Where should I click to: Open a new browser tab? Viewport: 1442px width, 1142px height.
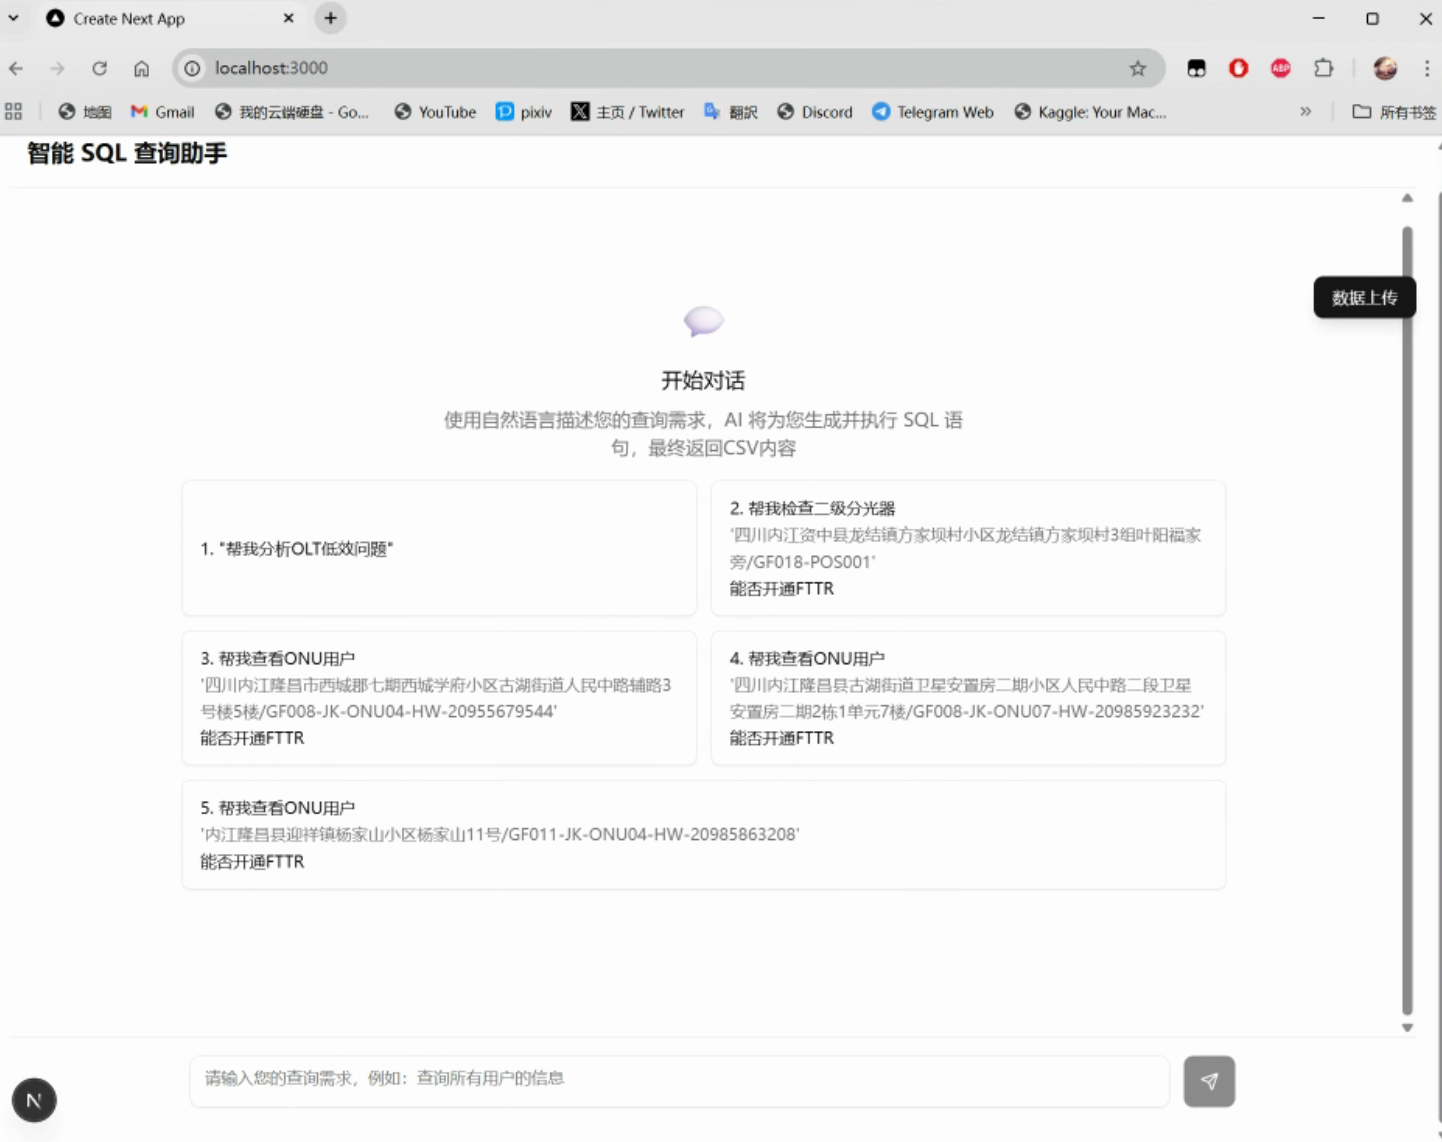(x=330, y=18)
